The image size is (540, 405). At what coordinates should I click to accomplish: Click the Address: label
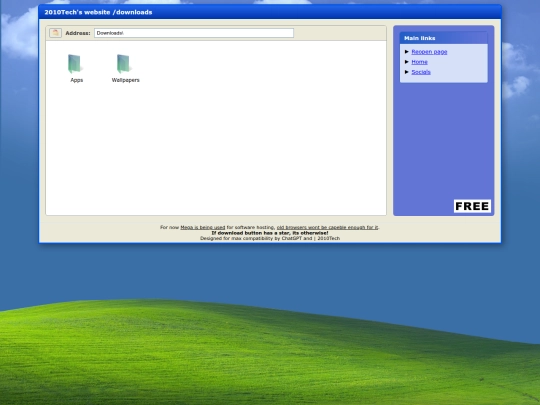[x=78, y=33]
